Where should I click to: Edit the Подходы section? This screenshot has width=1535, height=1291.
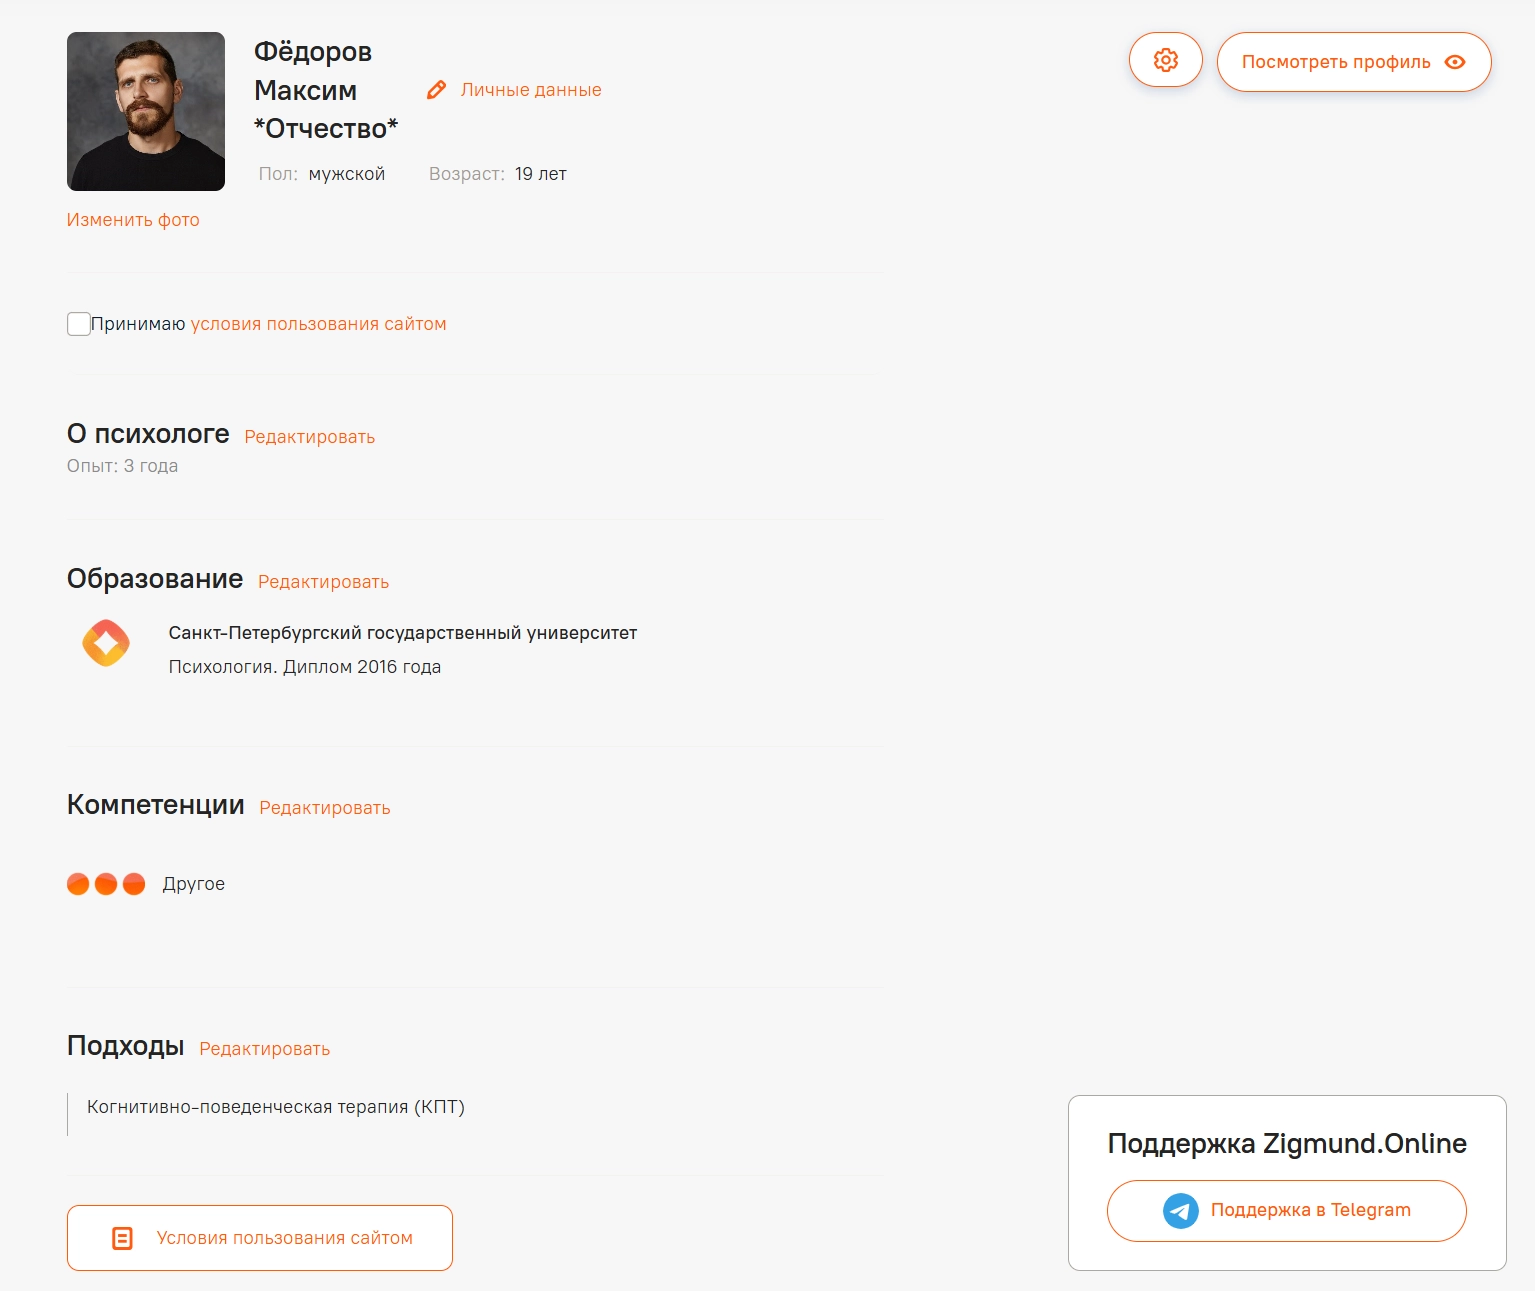(264, 1049)
